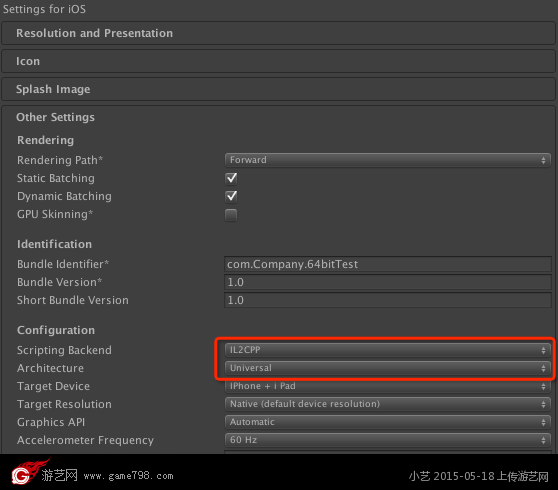Viewport: 558px width, 490px height.
Task: Expand the Splash Image section
Action: (278, 89)
